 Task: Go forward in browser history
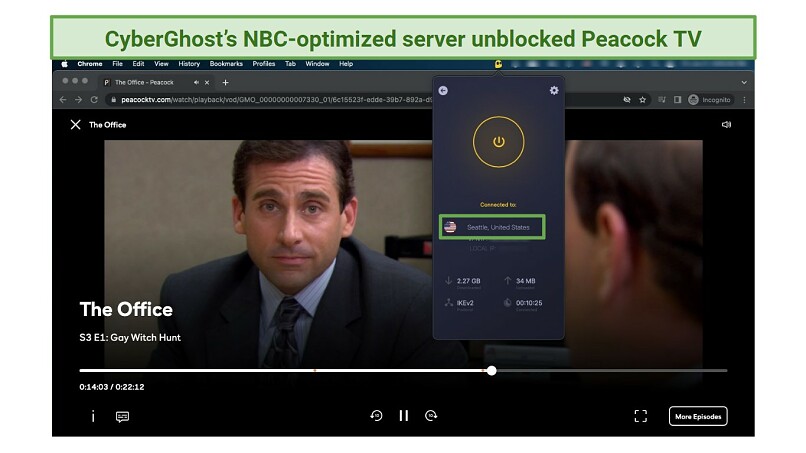(x=78, y=100)
